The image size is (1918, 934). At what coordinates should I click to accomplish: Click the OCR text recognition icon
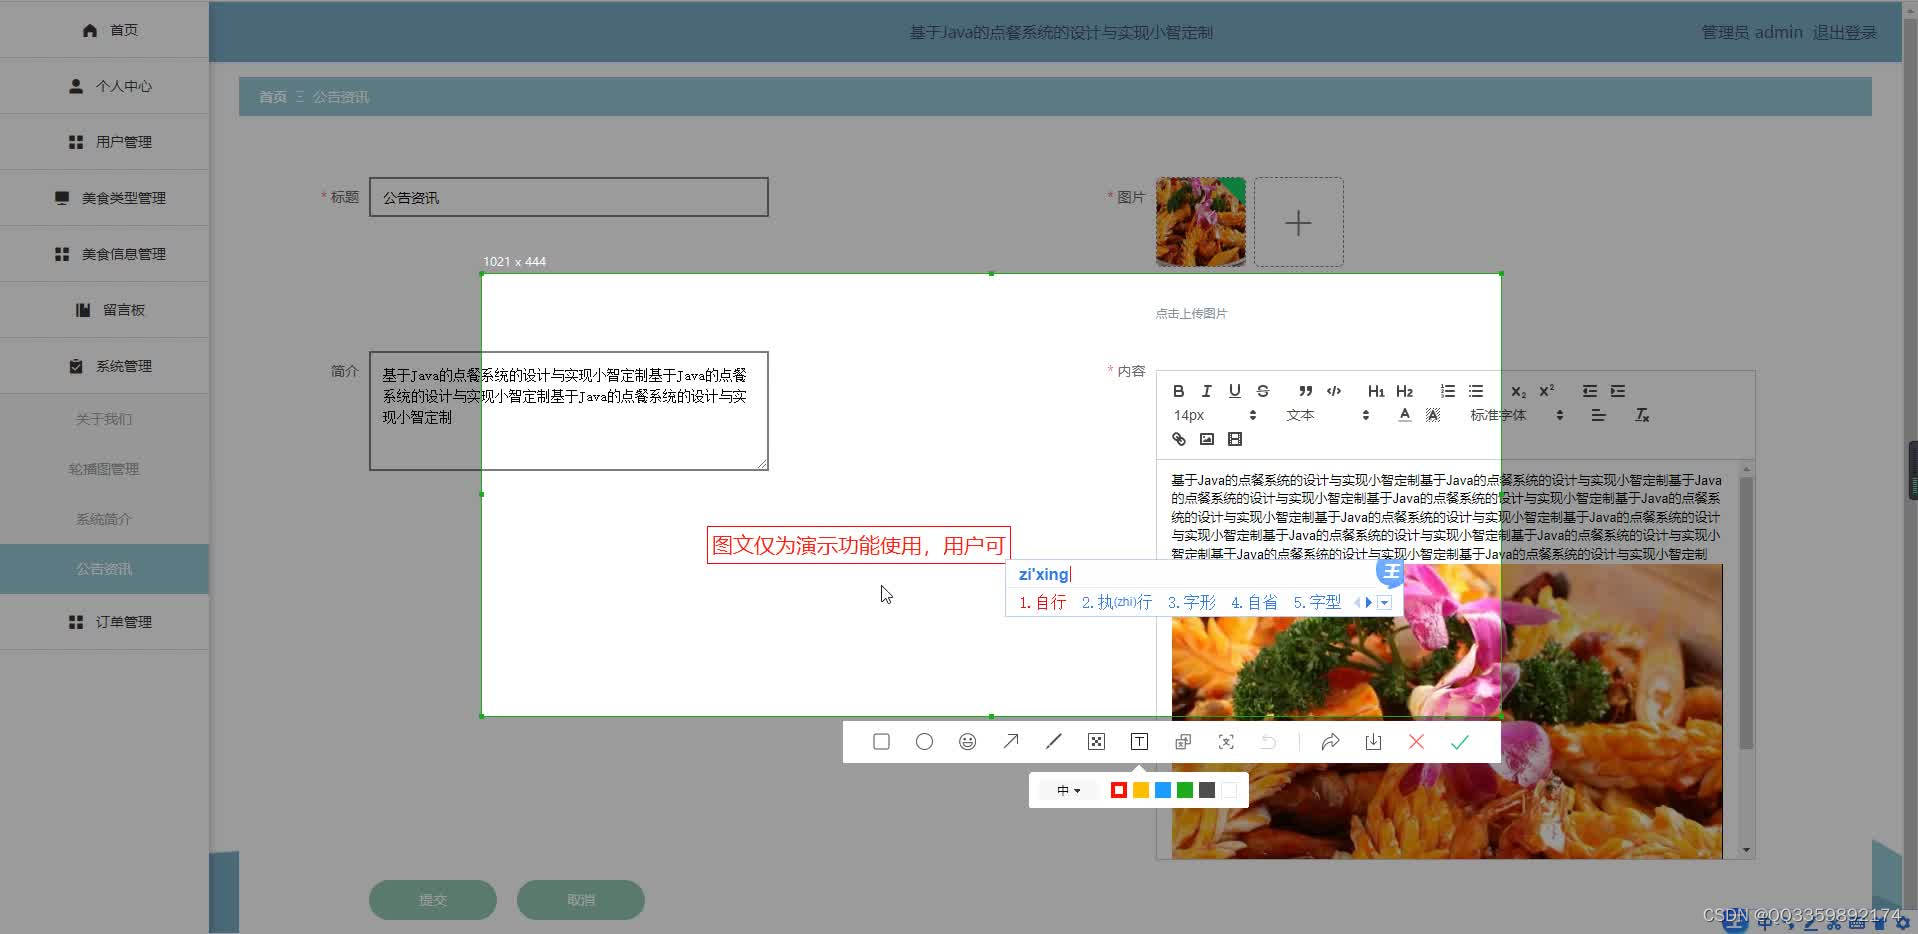(1226, 742)
